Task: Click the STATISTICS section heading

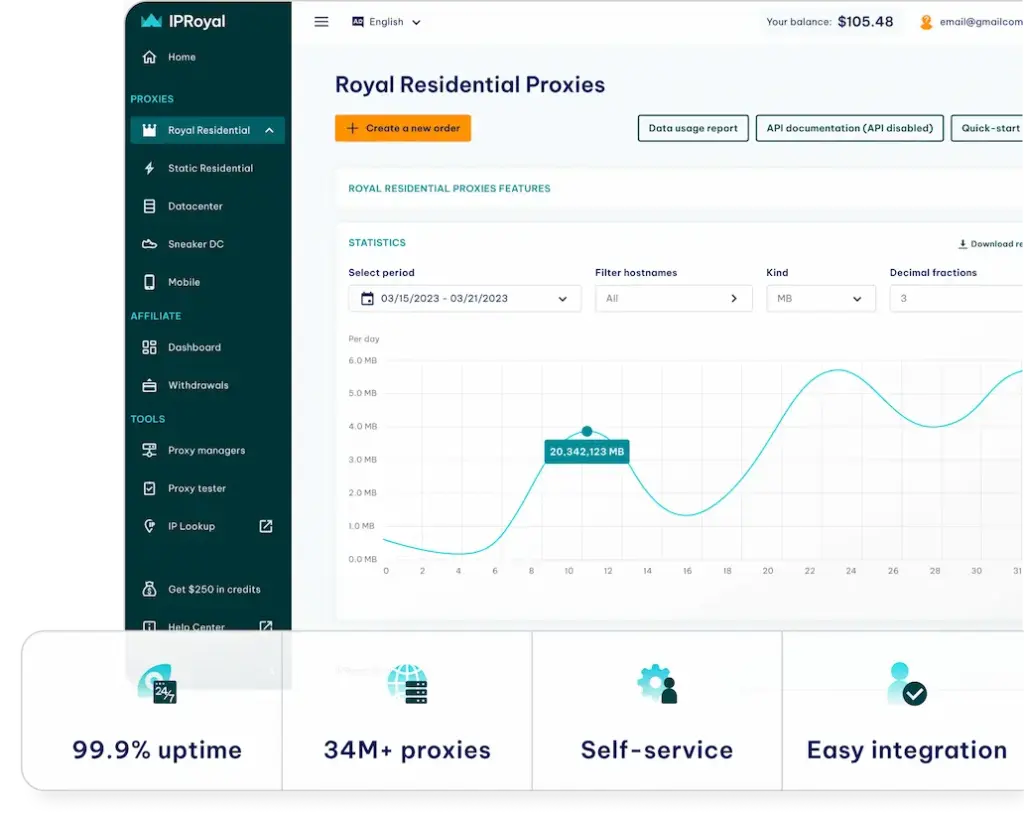Action: click(377, 242)
